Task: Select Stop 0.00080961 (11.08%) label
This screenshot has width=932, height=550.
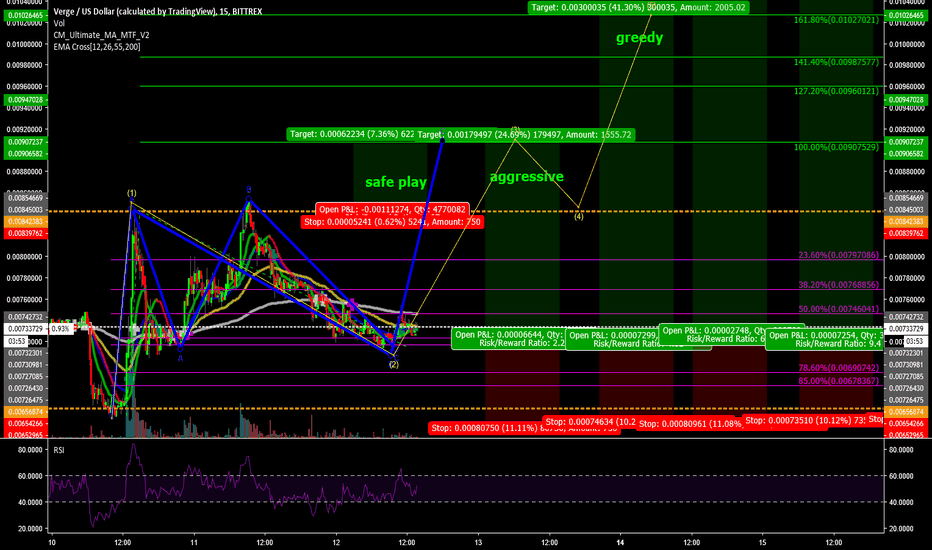Action: (x=689, y=425)
